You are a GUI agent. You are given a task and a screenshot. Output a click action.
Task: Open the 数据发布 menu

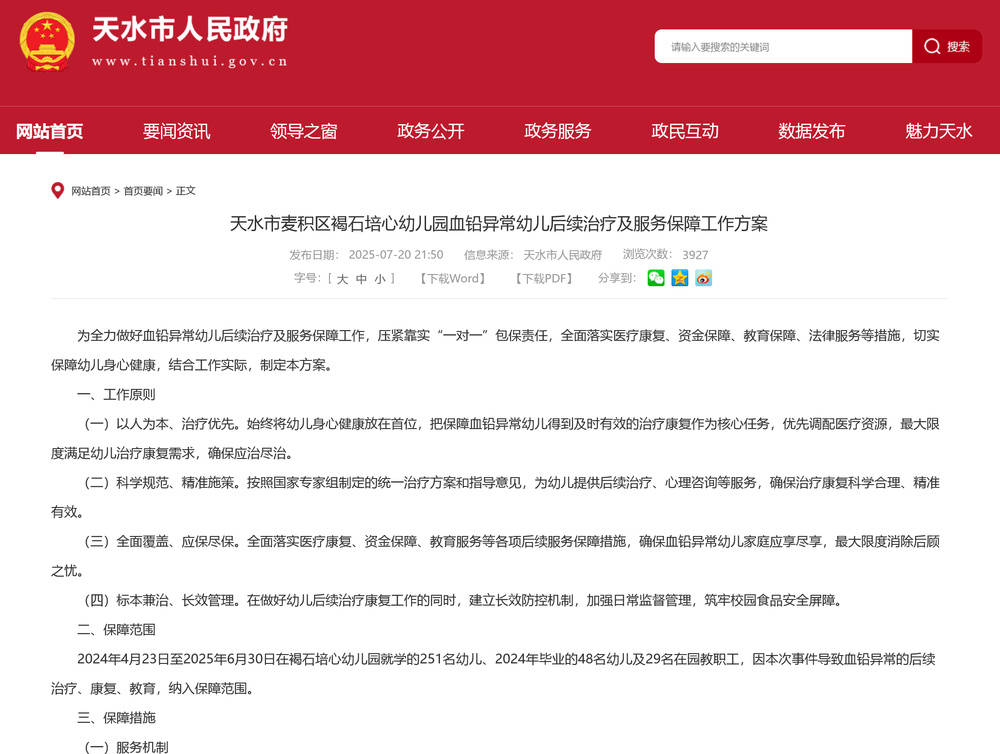[810, 131]
